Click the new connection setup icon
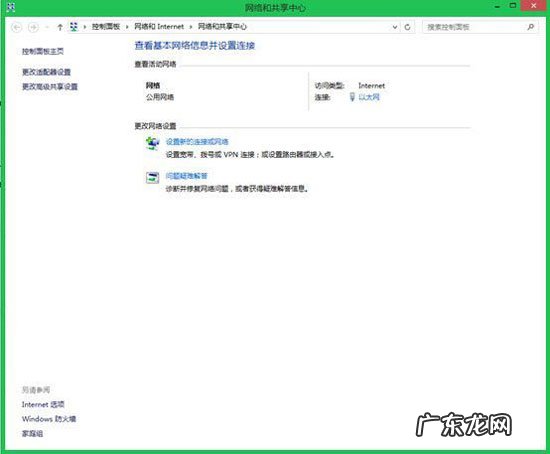The height and width of the screenshot is (454, 550). [x=153, y=143]
